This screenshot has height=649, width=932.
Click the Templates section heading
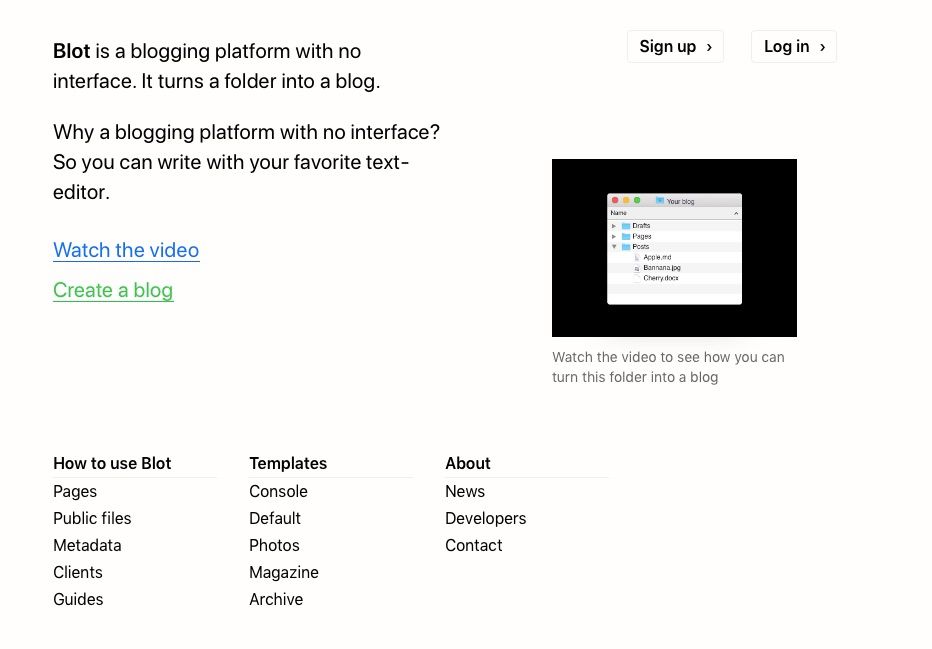tap(288, 463)
